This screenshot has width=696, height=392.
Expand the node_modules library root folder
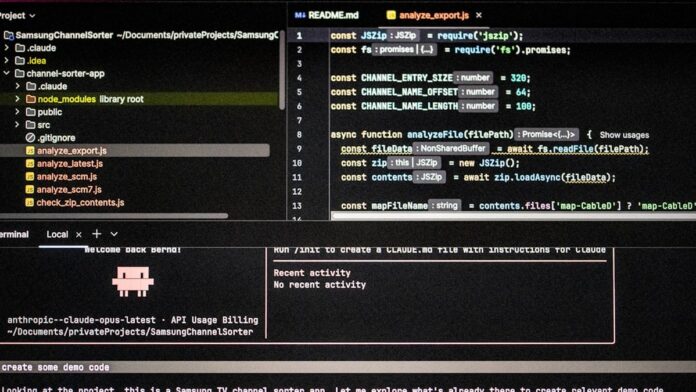tap(18, 99)
